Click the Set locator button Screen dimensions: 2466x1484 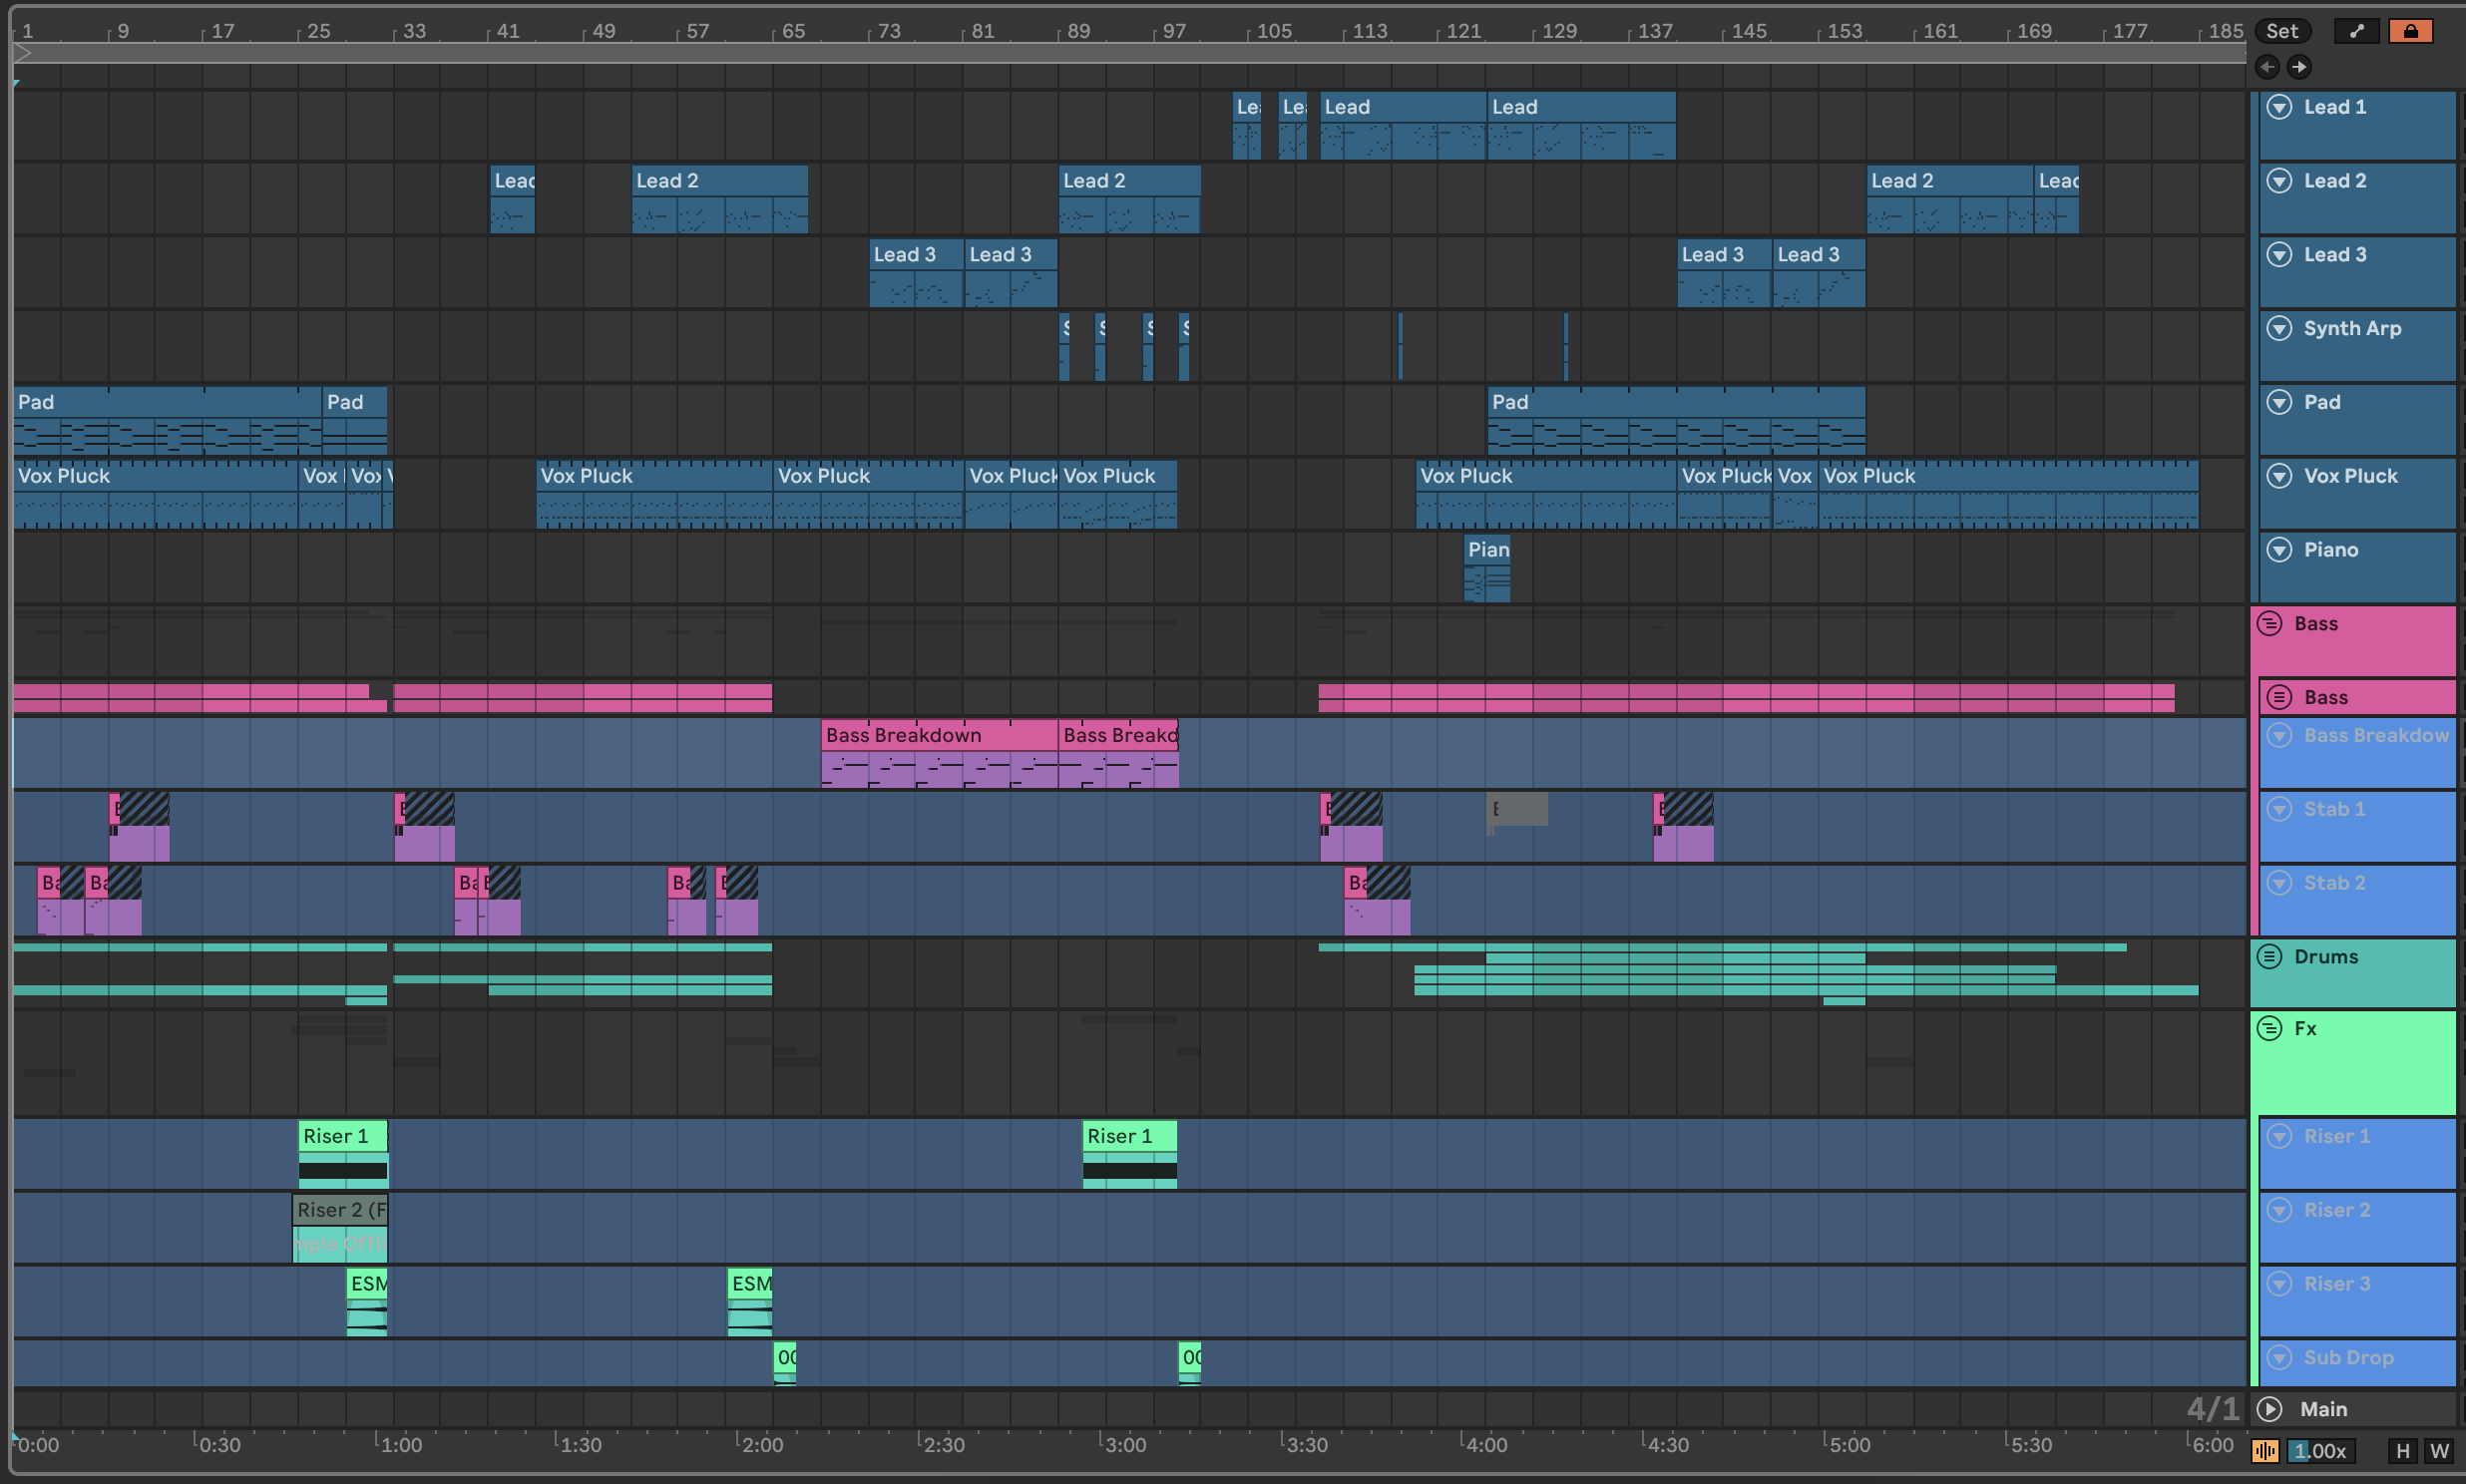point(2282,31)
